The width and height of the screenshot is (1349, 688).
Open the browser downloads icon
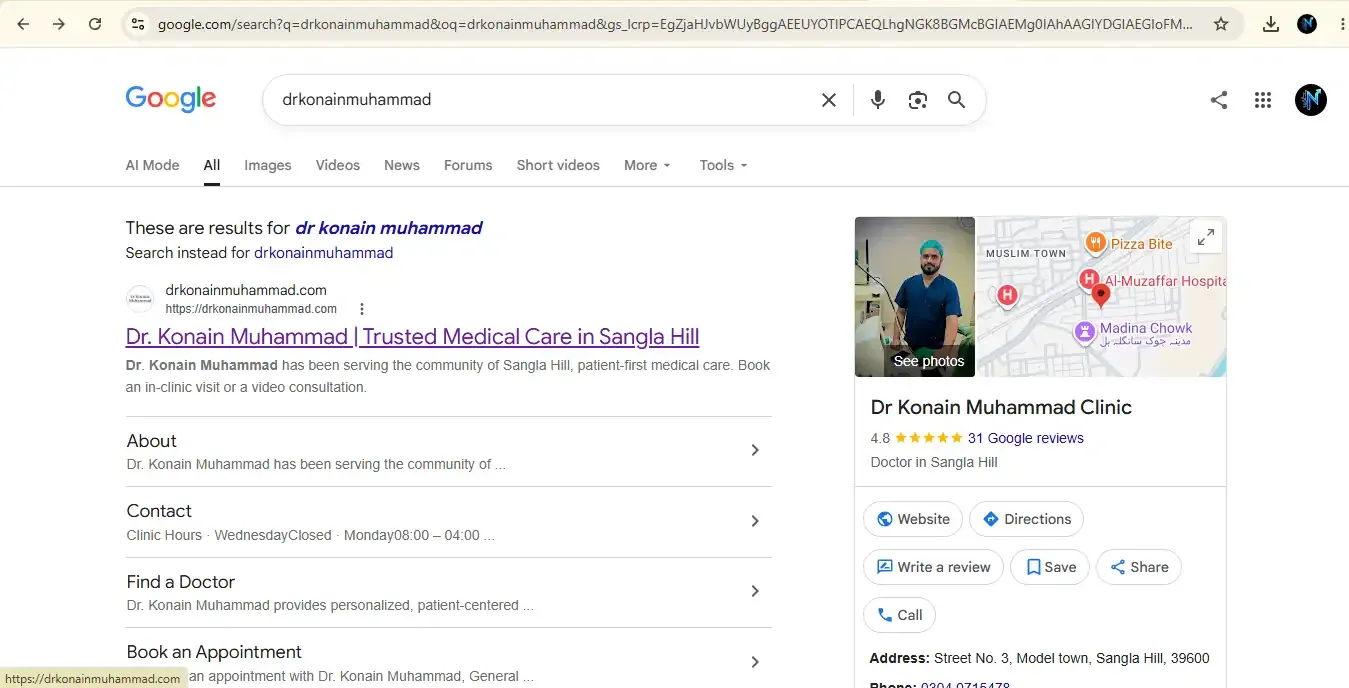point(1271,24)
